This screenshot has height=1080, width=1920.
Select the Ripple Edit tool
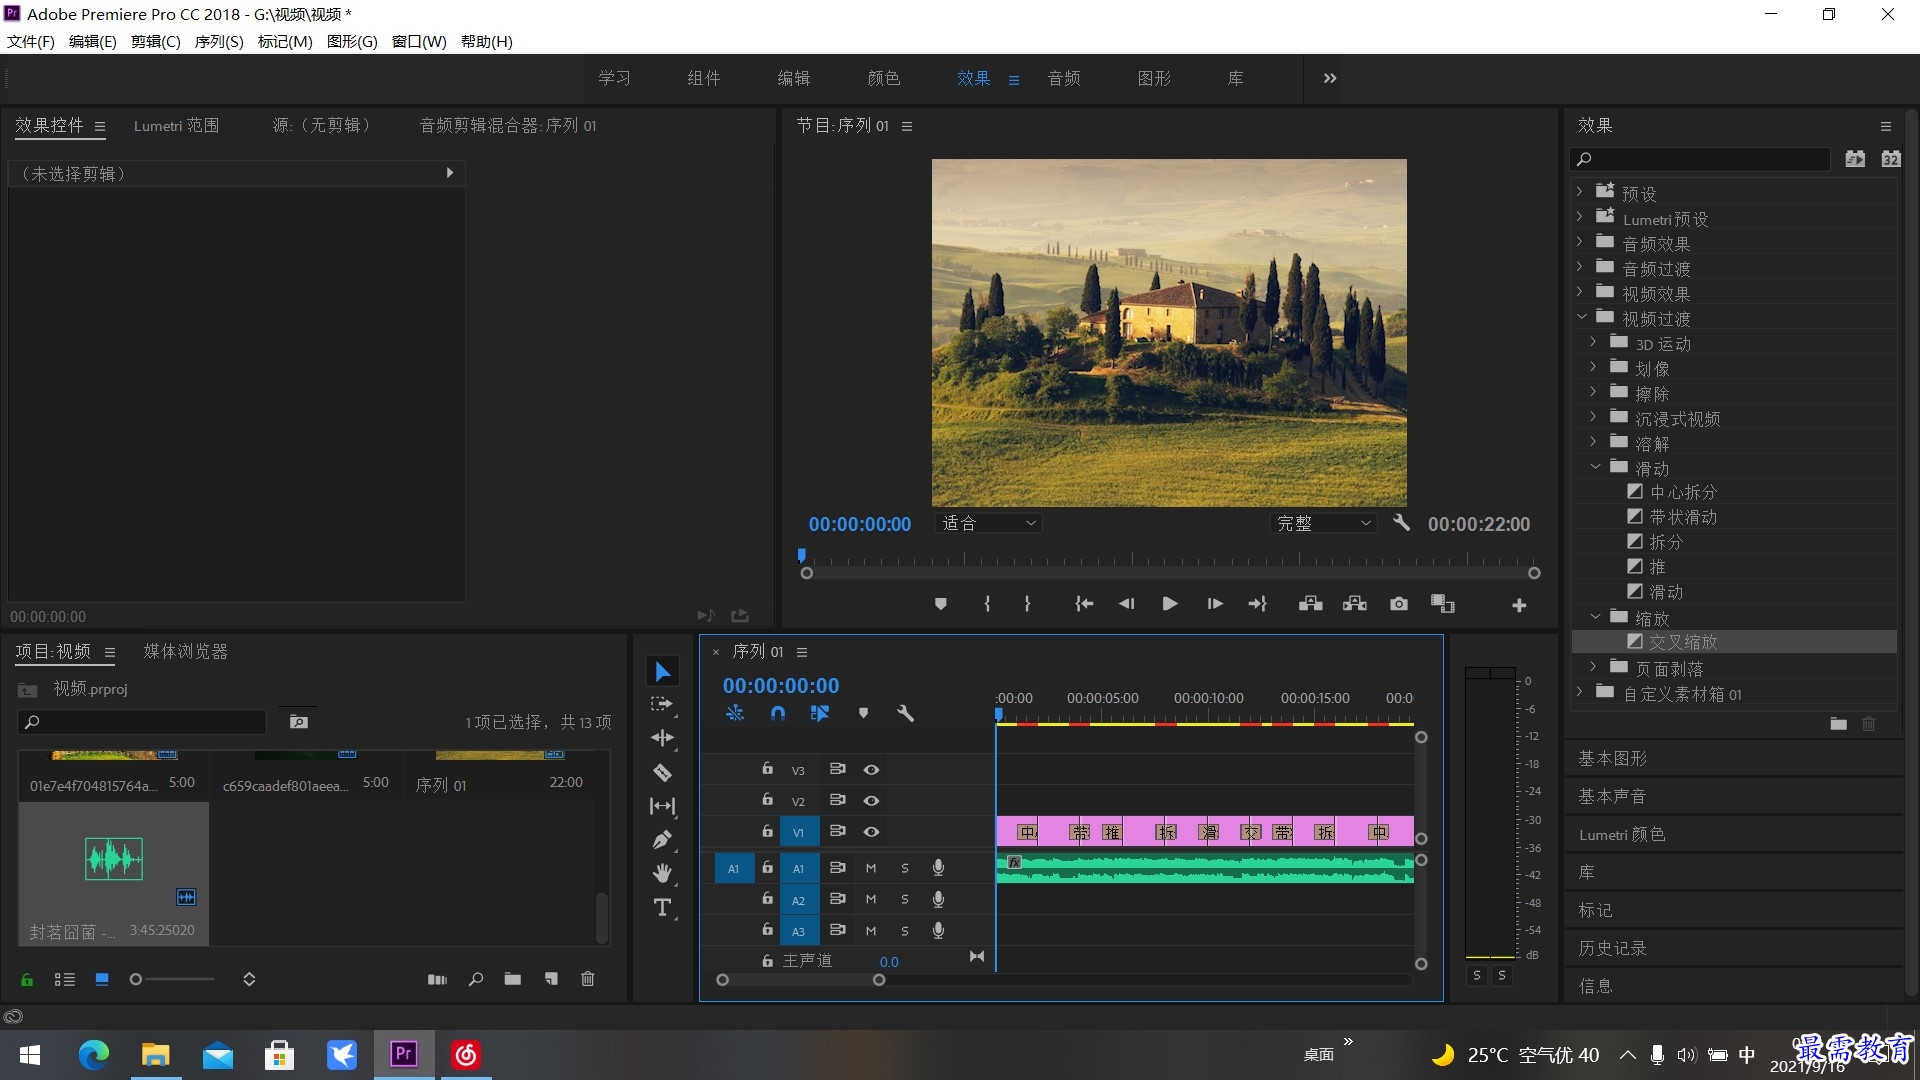(662, 738)
